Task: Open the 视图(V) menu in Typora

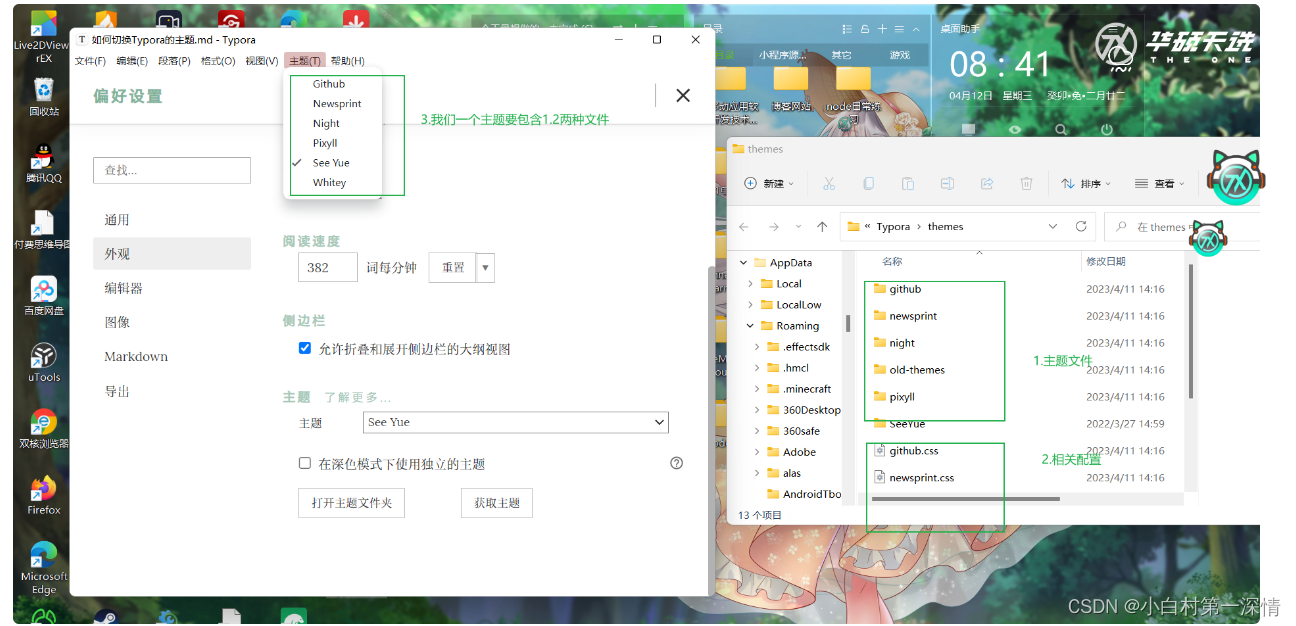Action: point(262,61)
